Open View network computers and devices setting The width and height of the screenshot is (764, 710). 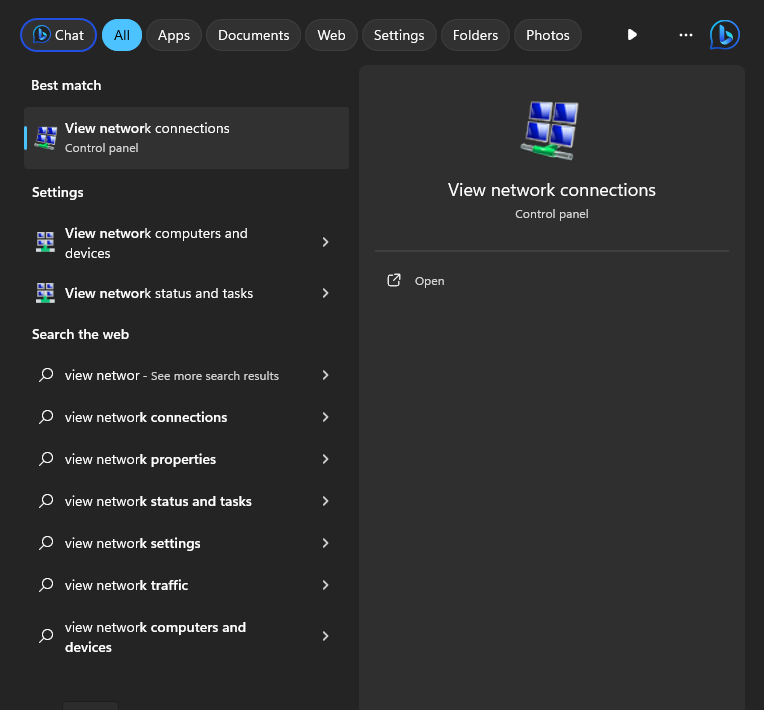pos(187,243)
